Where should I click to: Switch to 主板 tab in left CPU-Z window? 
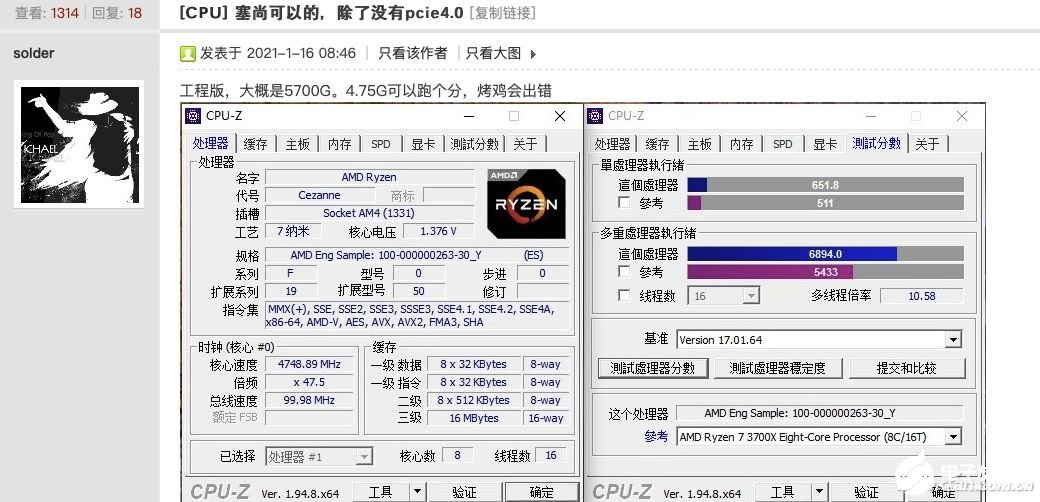coord(298,144)
